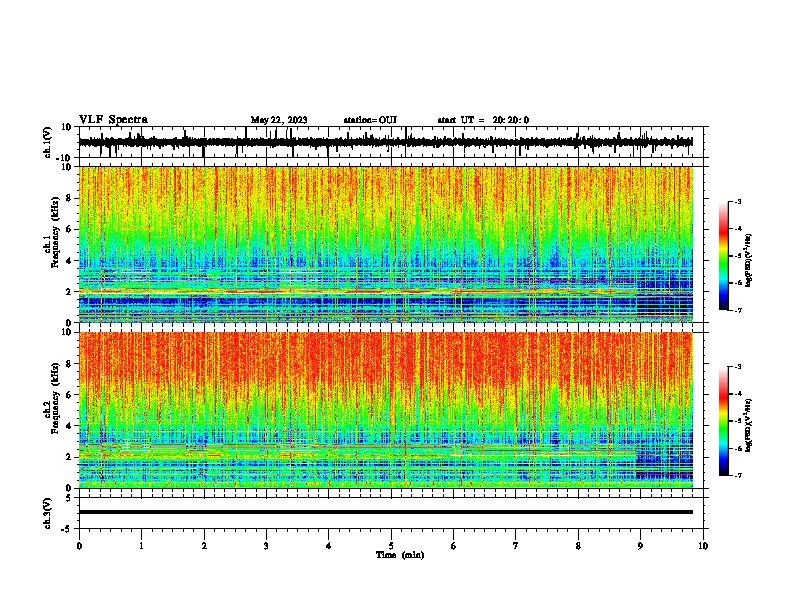
Task: Select the "May 22, 2023" date text
Action: (279, 120)
